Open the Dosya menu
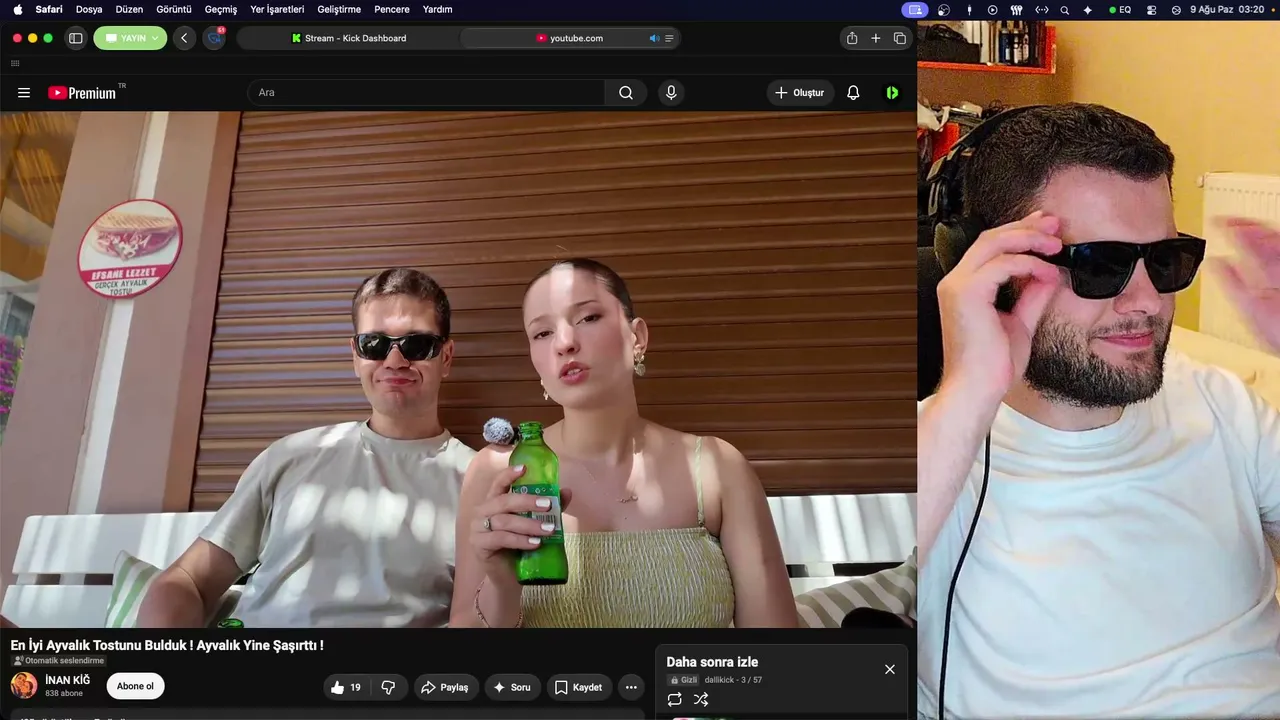The width and height of the screenshot is (1280, 720). pos(89,9)
